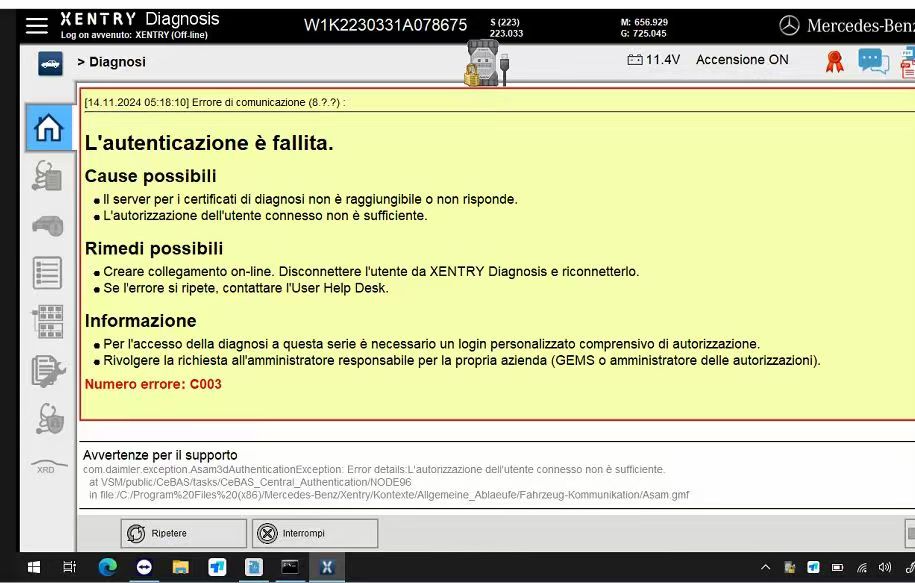
Task: Click the Interrompi button
Action: click(315, 533)
